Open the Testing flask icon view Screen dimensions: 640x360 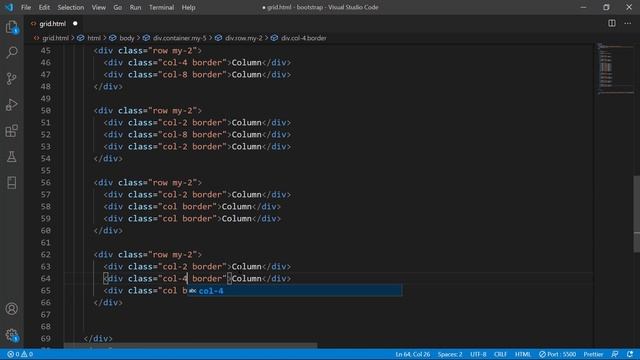pos(12,157)
